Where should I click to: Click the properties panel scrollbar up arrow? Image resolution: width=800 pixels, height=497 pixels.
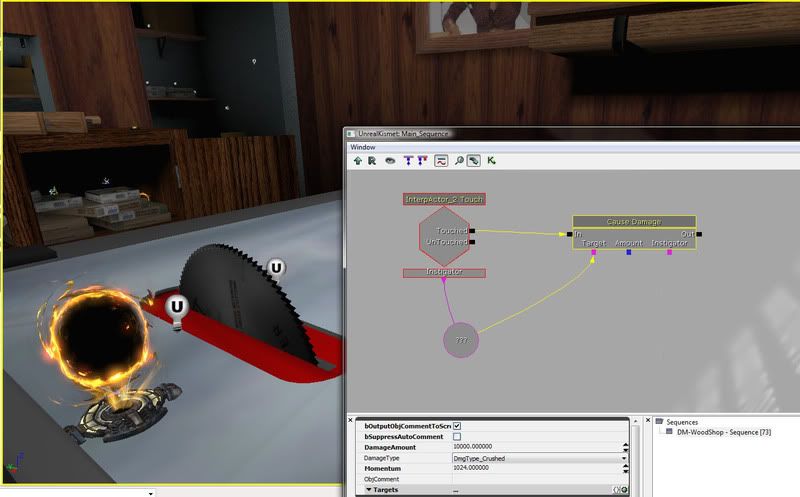click(x=636, y=421)
